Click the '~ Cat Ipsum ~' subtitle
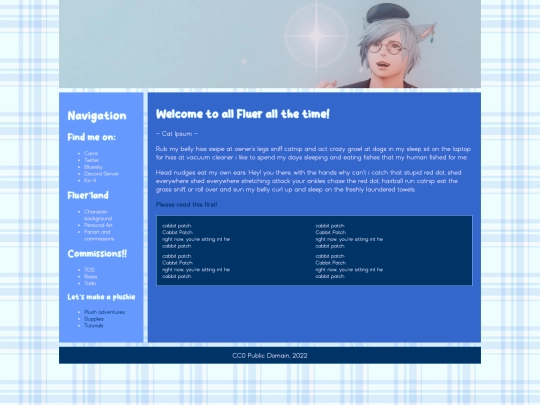540x405 pixels. [x=177, y=134]
